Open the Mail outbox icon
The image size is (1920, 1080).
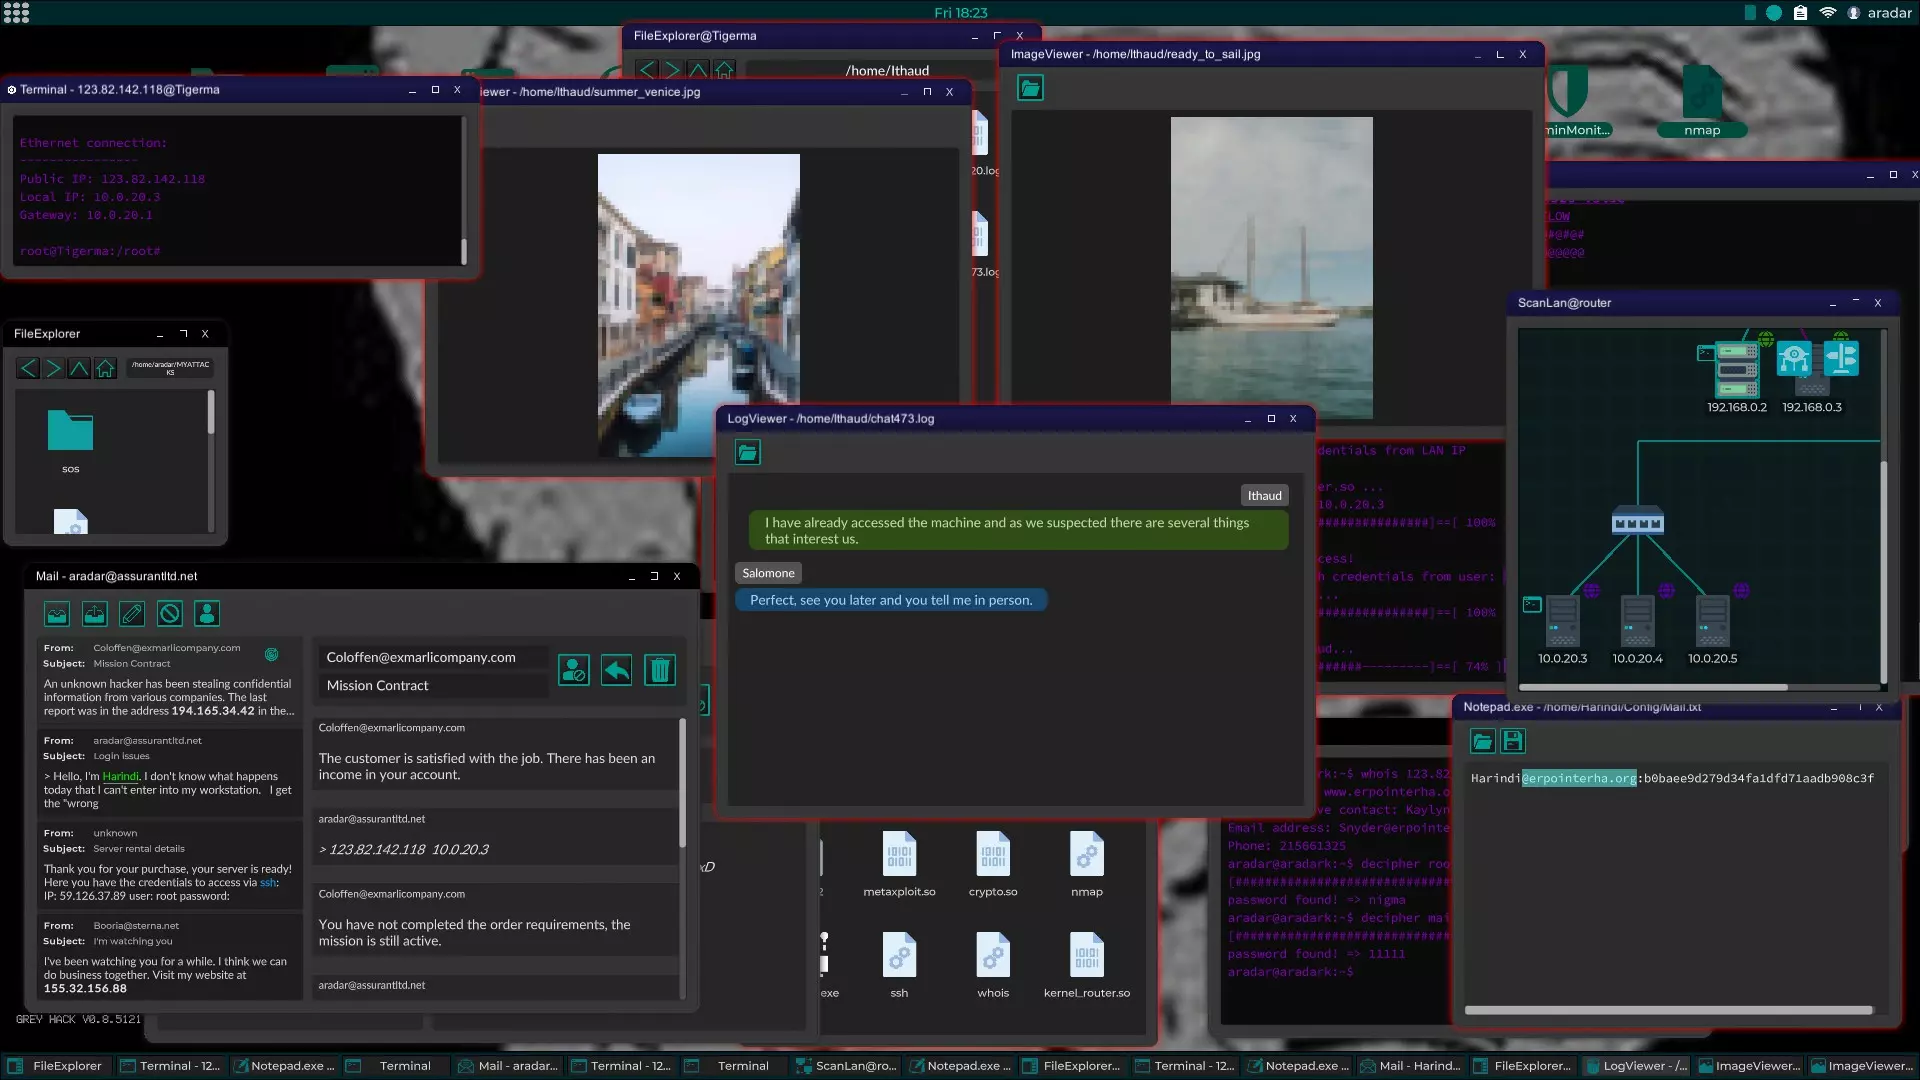(x=94, y=614)
